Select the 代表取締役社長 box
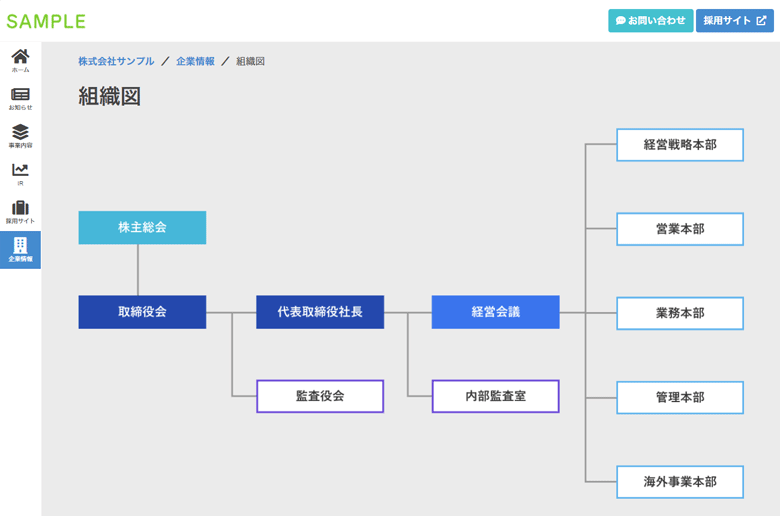 point(320,312)
